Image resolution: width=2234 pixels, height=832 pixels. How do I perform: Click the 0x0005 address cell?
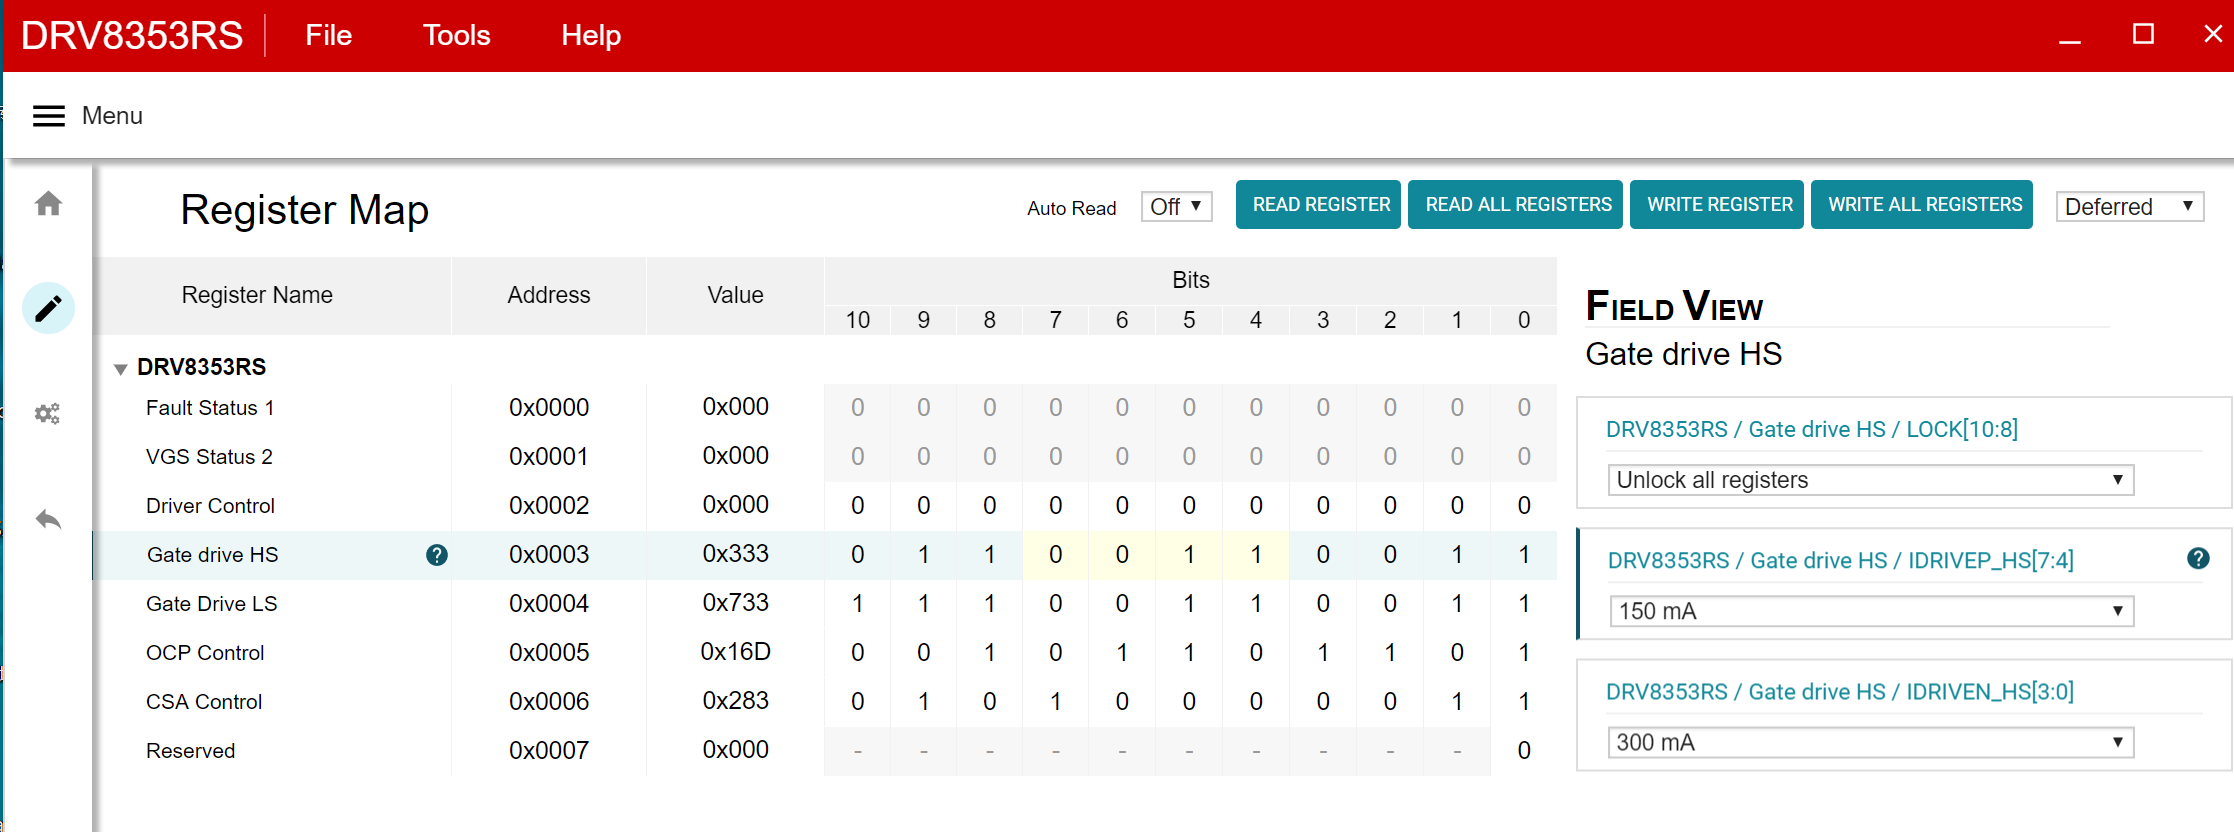coord(549,653)
